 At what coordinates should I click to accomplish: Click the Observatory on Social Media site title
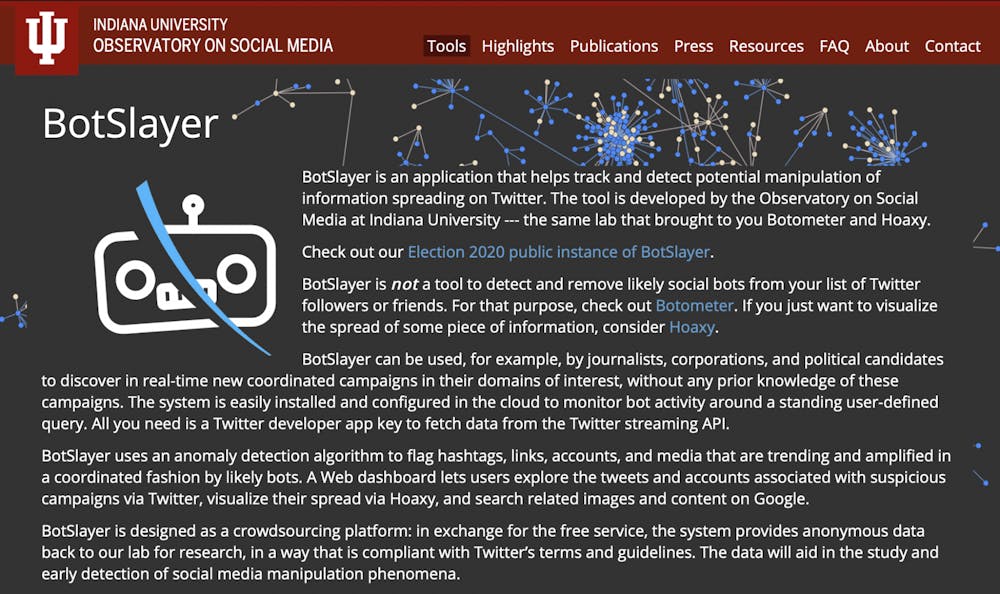tap(213, 45)
